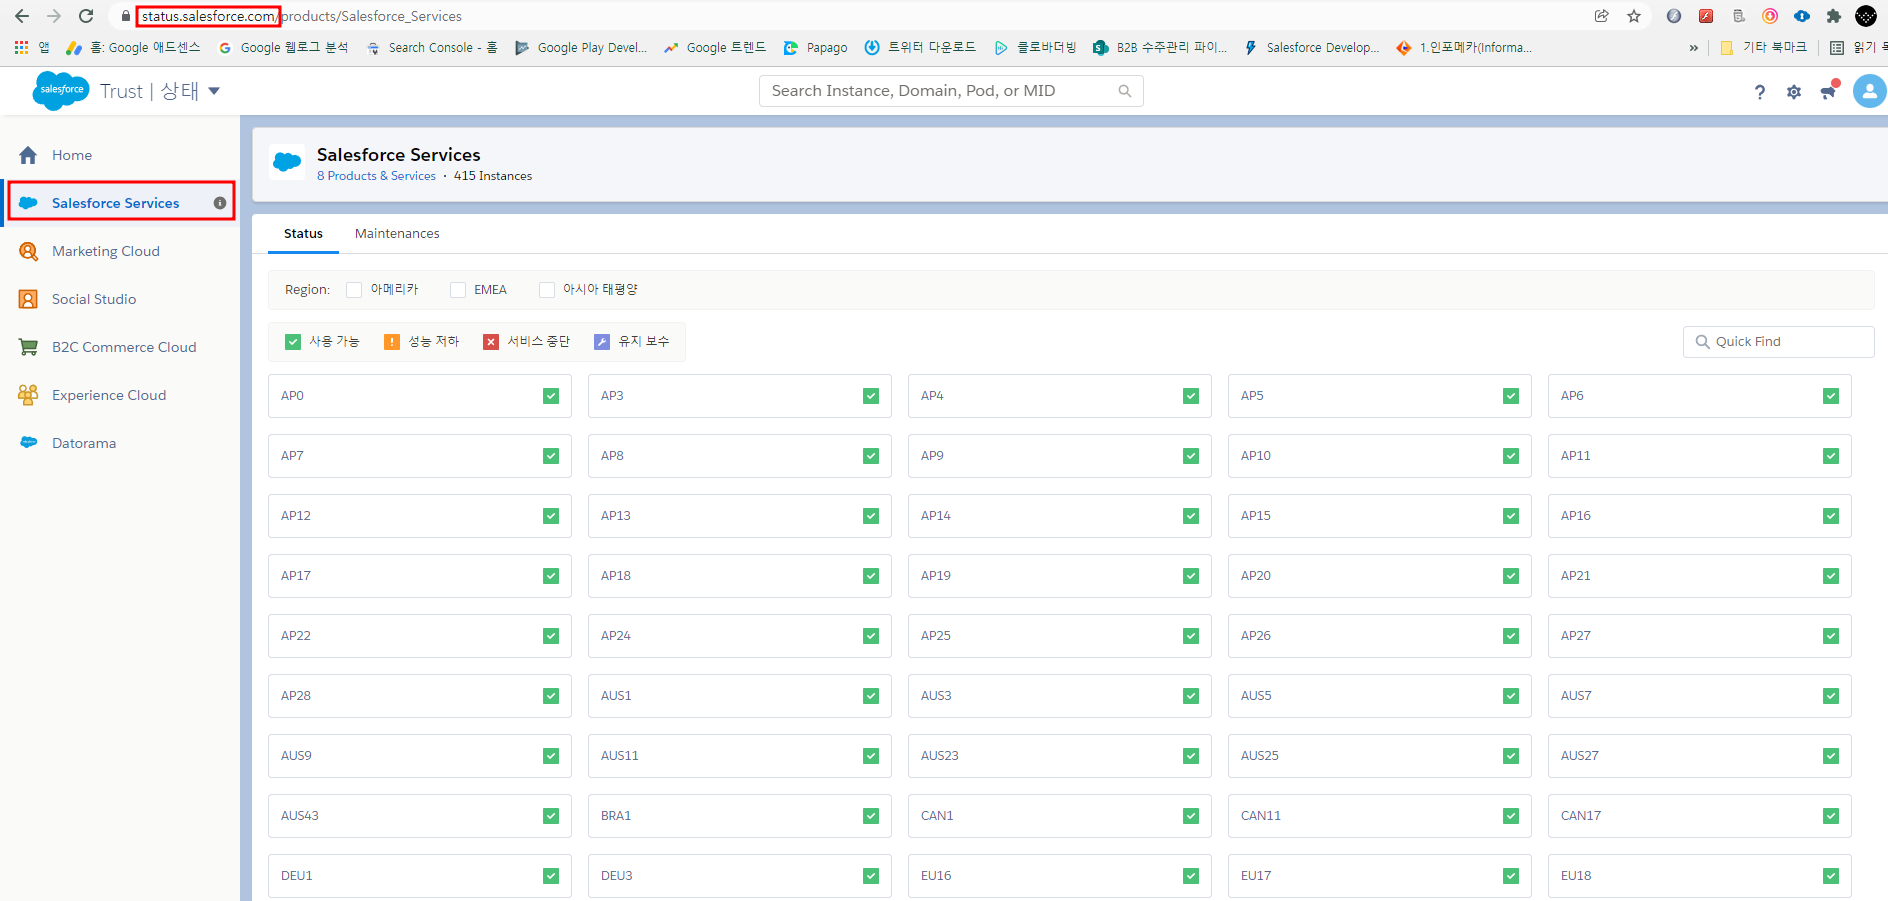
Task: Open the Chrome apps grid icon
Action: point(21,47)
